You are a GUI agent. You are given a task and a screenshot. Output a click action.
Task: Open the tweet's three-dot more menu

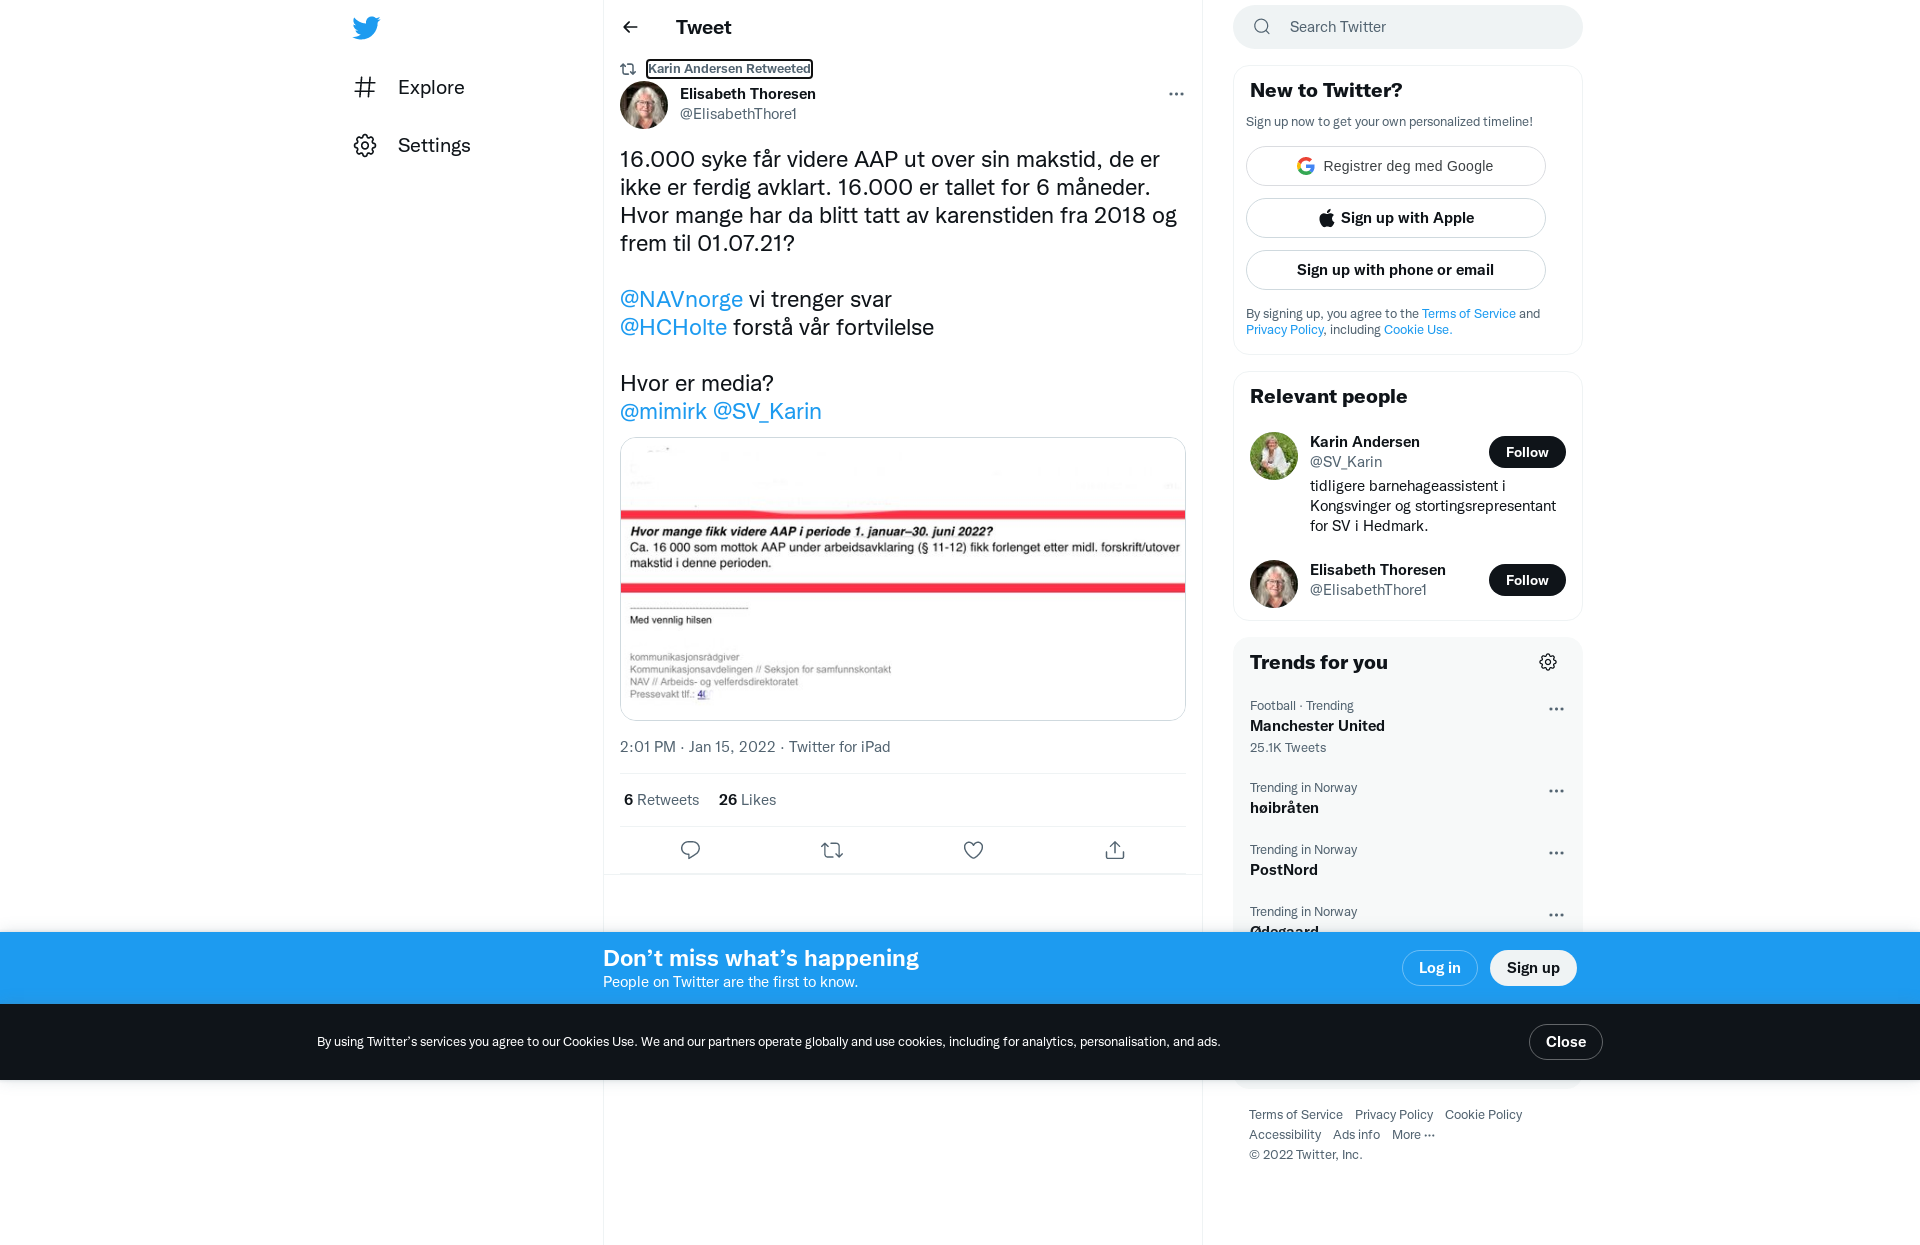1176,94
